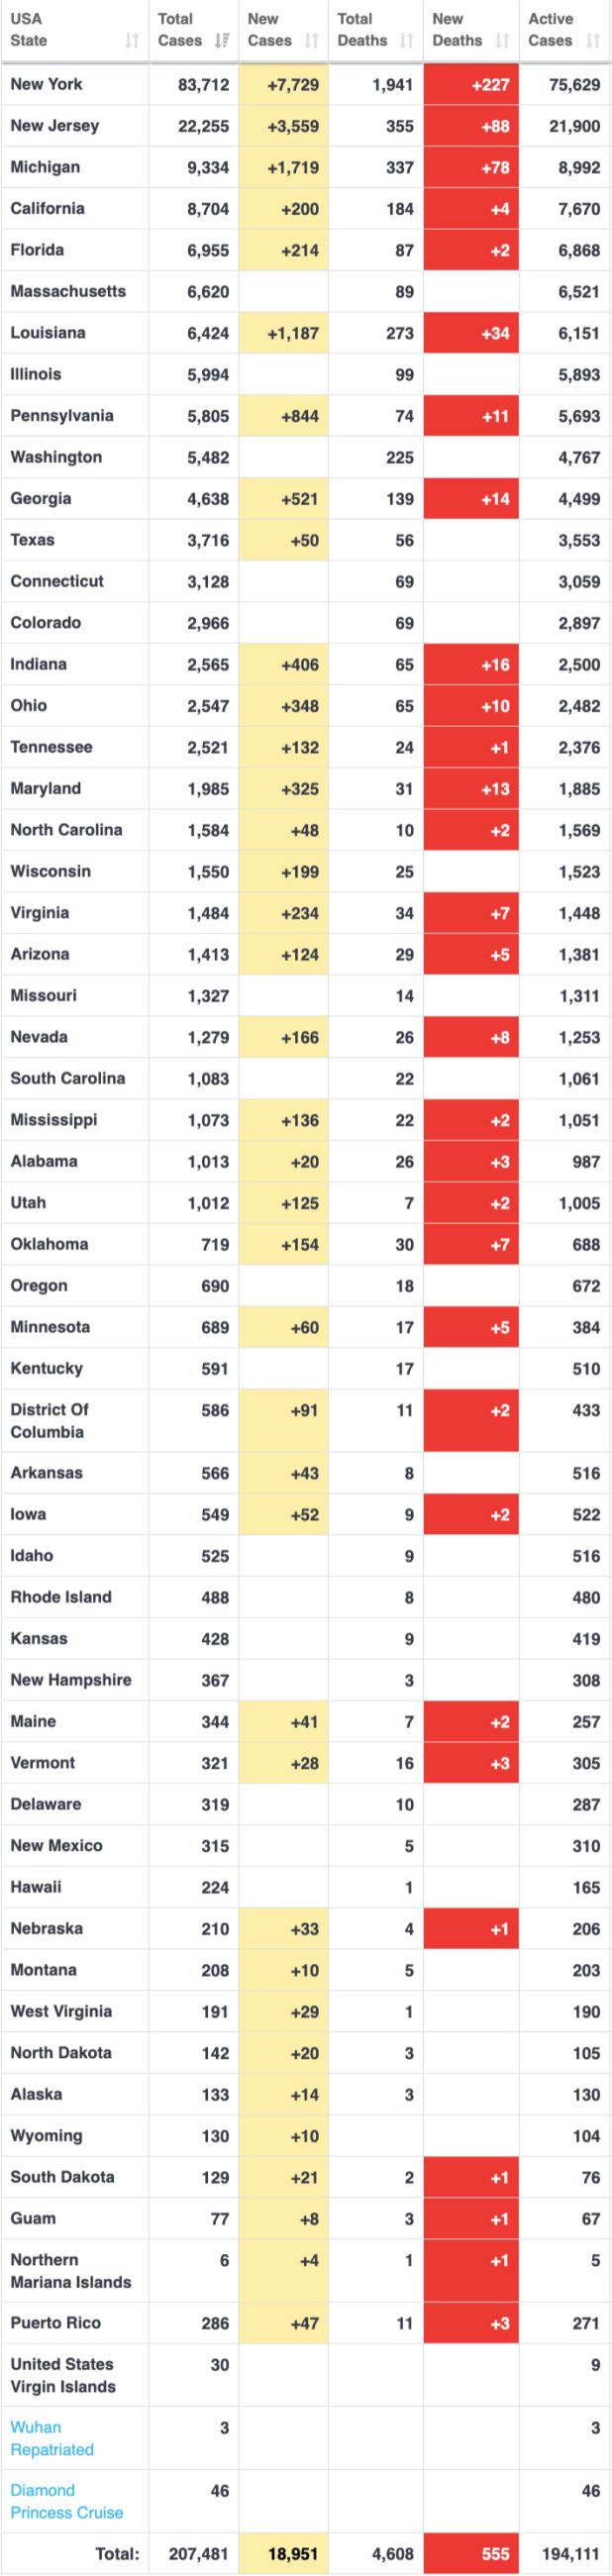Click the District Of Columbia row label
Viewport: 612px width, 2576px height.
[49, 1420]
